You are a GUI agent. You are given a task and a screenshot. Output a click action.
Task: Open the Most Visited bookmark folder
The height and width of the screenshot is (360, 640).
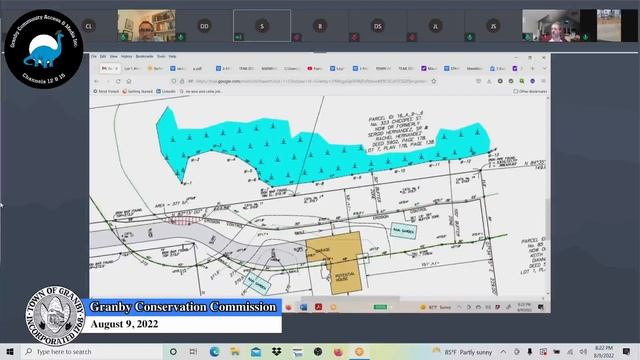106,91
